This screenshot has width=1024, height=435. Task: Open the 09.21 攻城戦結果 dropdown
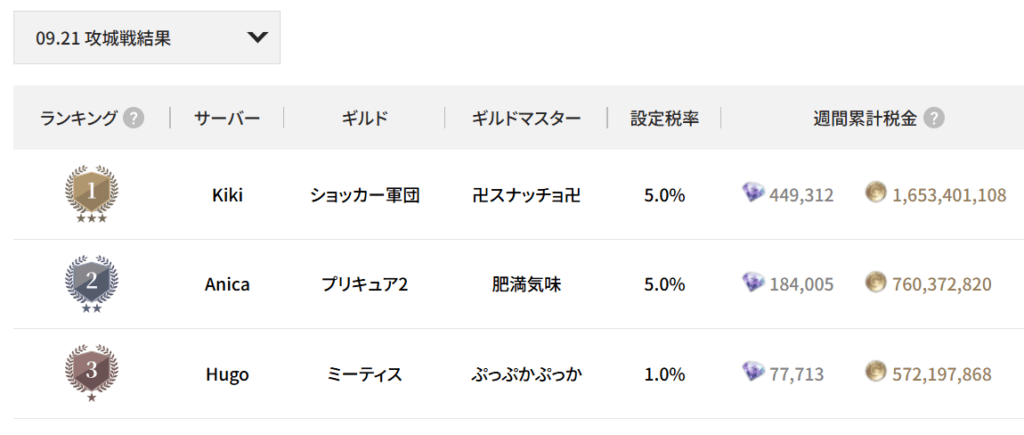(146, 38)
